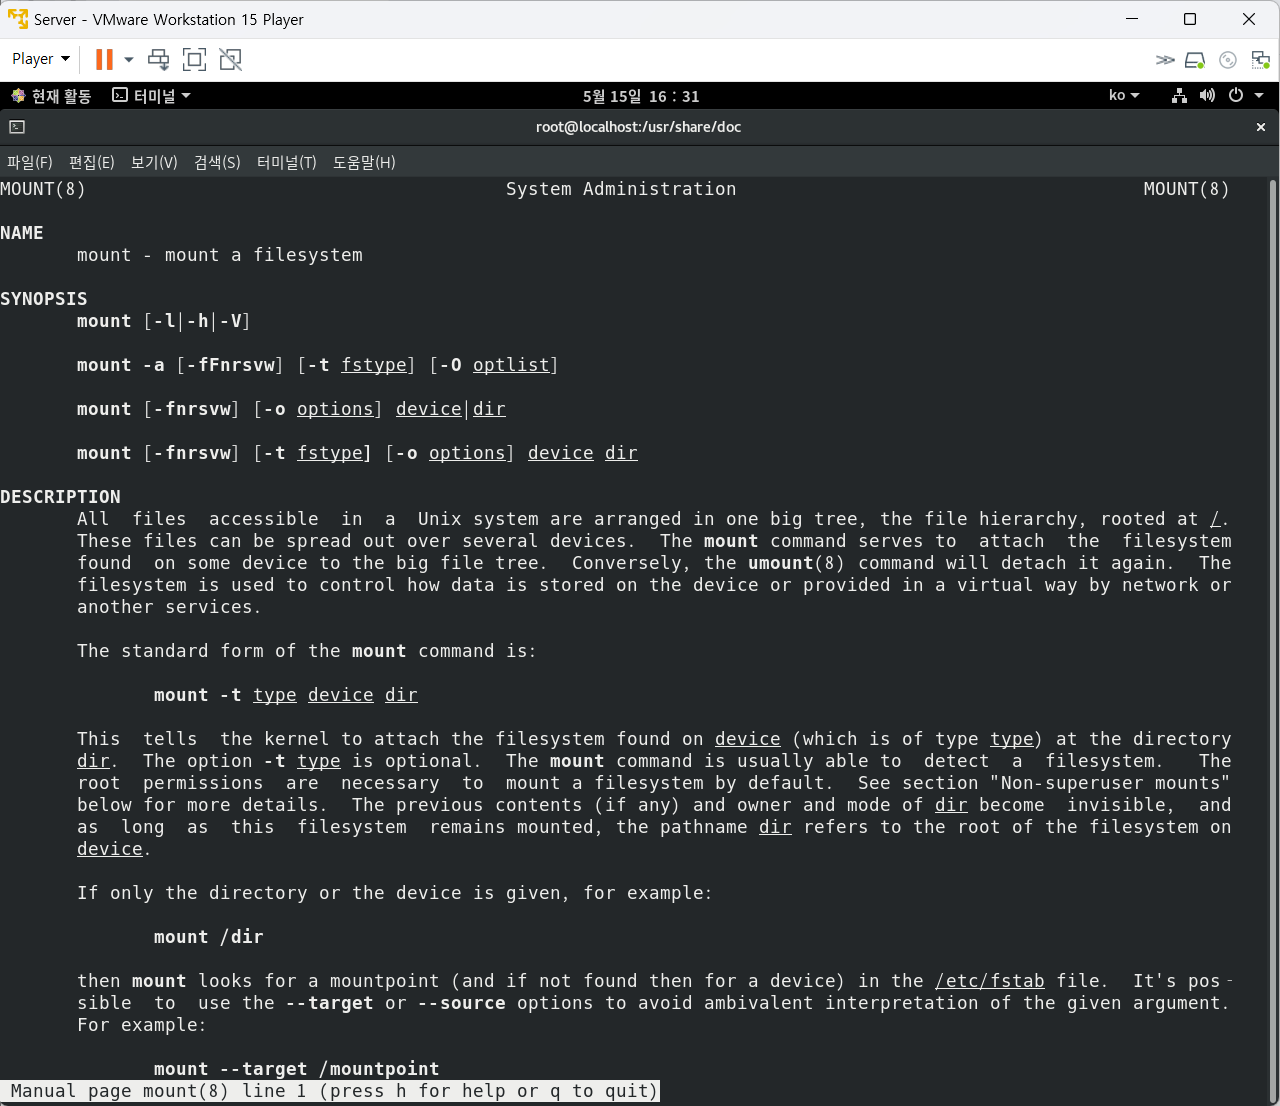The image size is (1280, 1106).
Task: Click the text 'mount --target /mountpoint'
Action: tap(297, 1069)
